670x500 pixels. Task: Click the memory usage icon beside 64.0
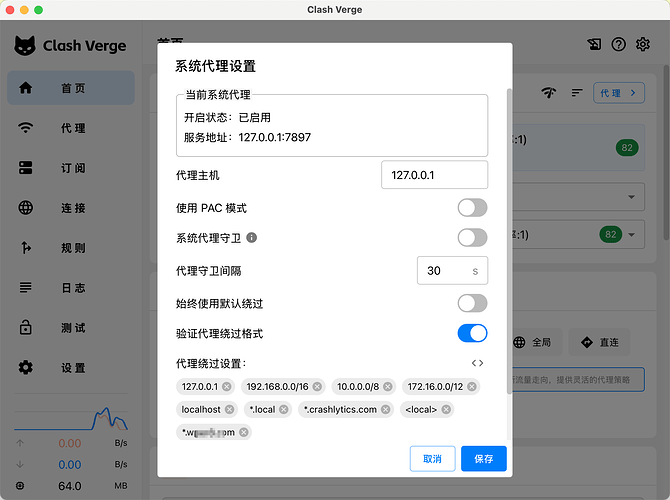click(x=20, y=485)
